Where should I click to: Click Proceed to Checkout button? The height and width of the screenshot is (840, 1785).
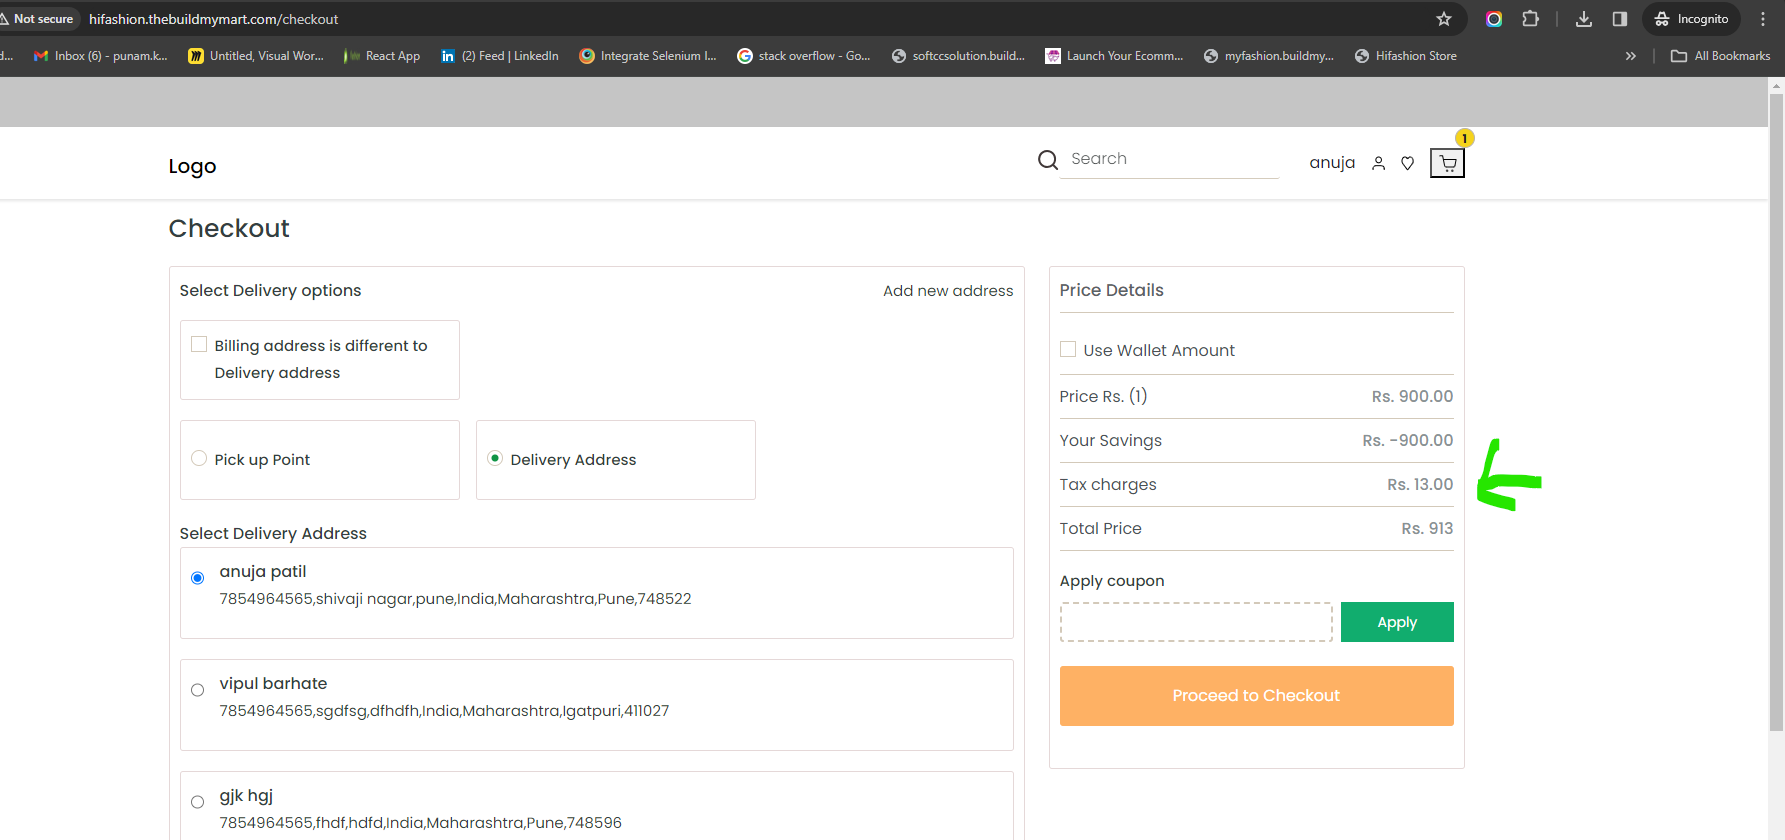(x=1256, y=696)
